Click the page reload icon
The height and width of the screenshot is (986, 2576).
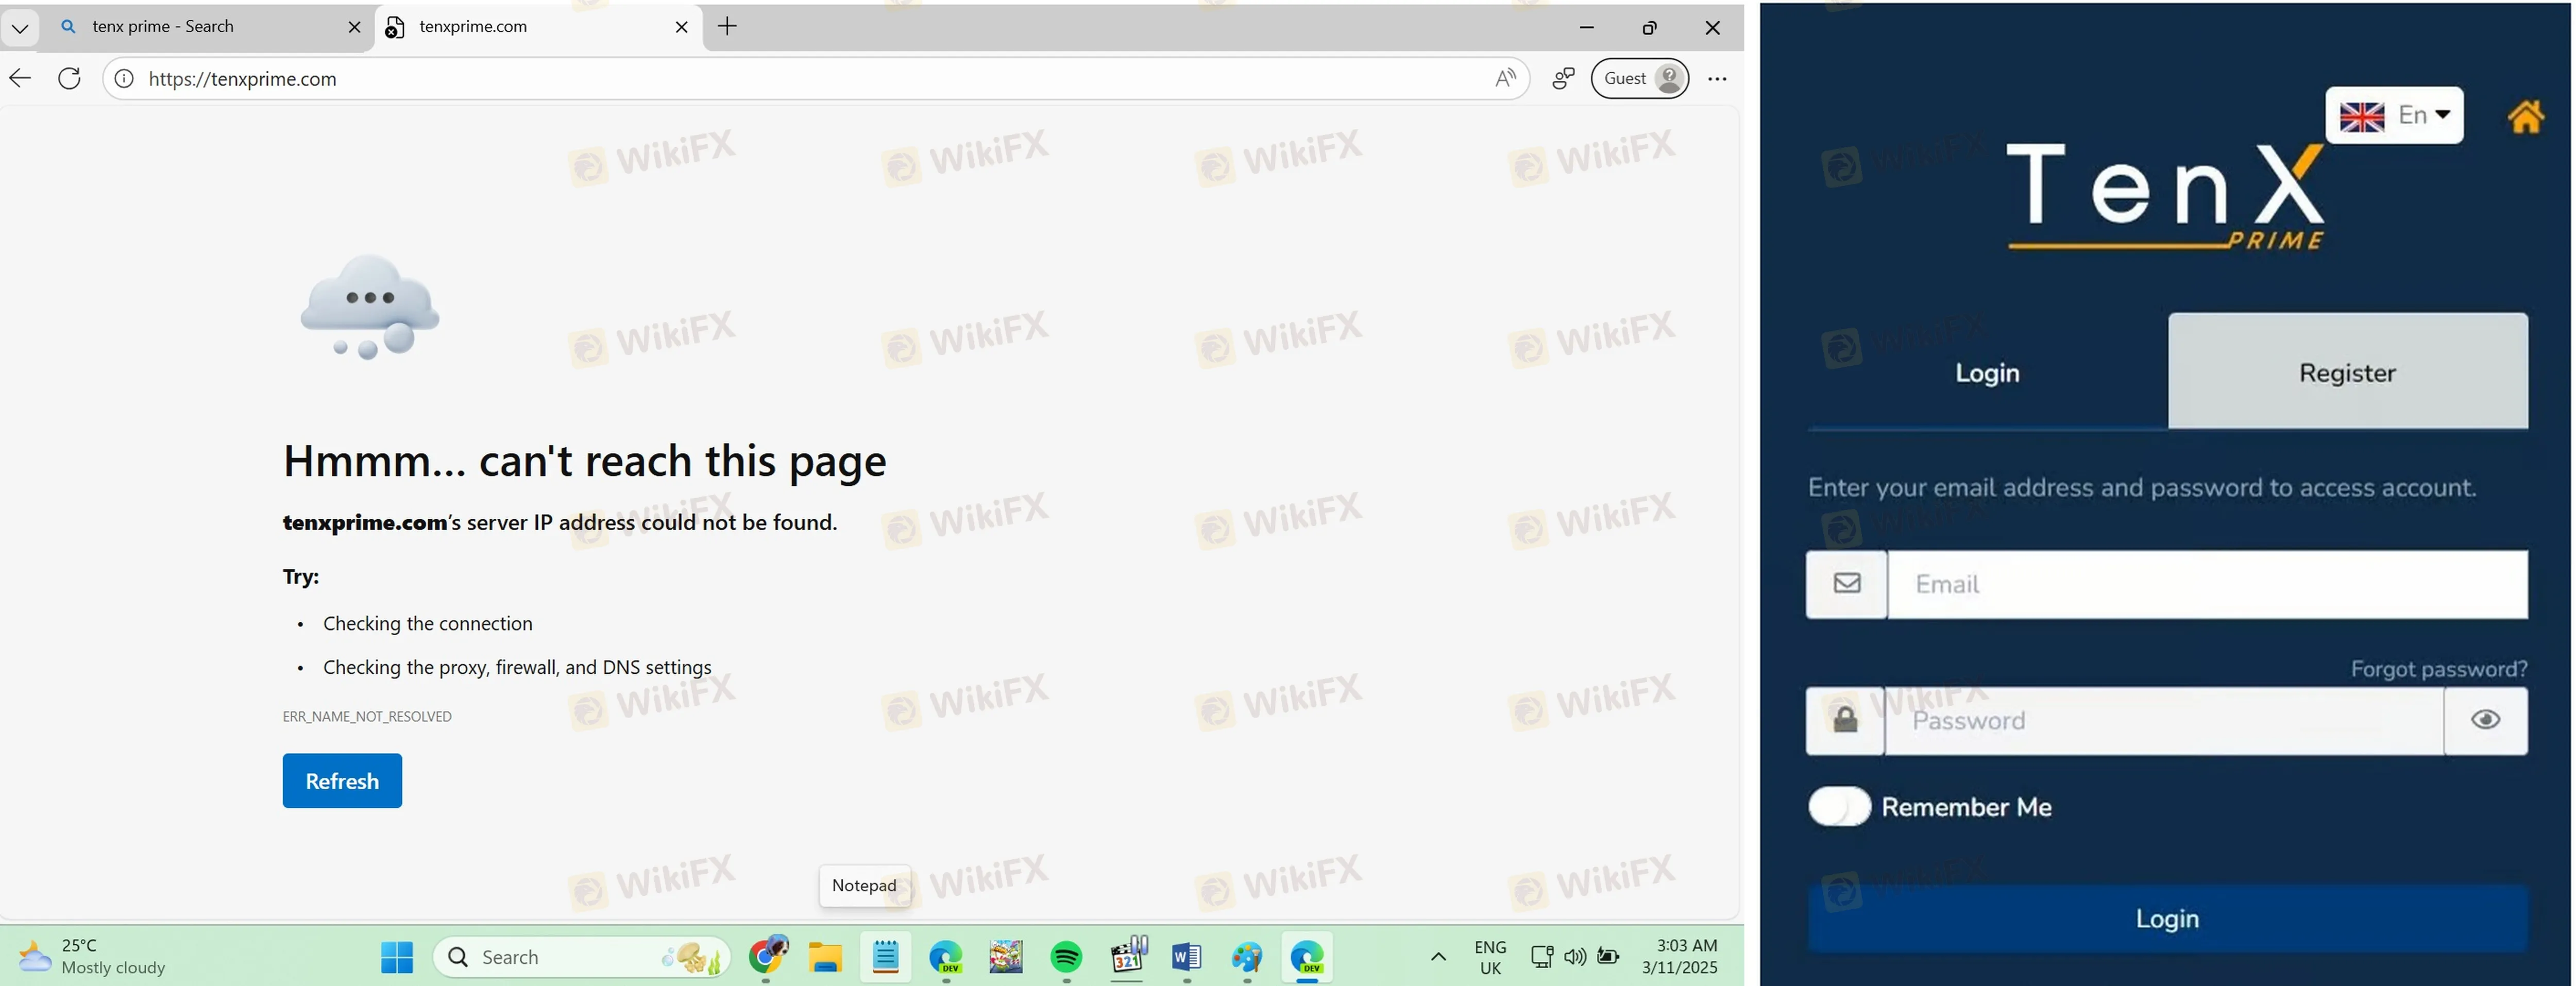coord(69,78)
